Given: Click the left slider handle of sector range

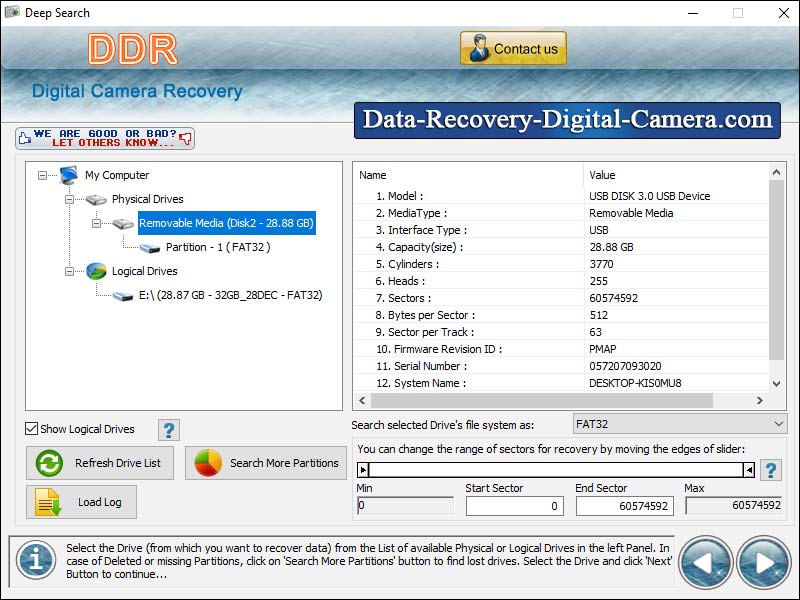Looking at the screenshot, I should (363, 470).
